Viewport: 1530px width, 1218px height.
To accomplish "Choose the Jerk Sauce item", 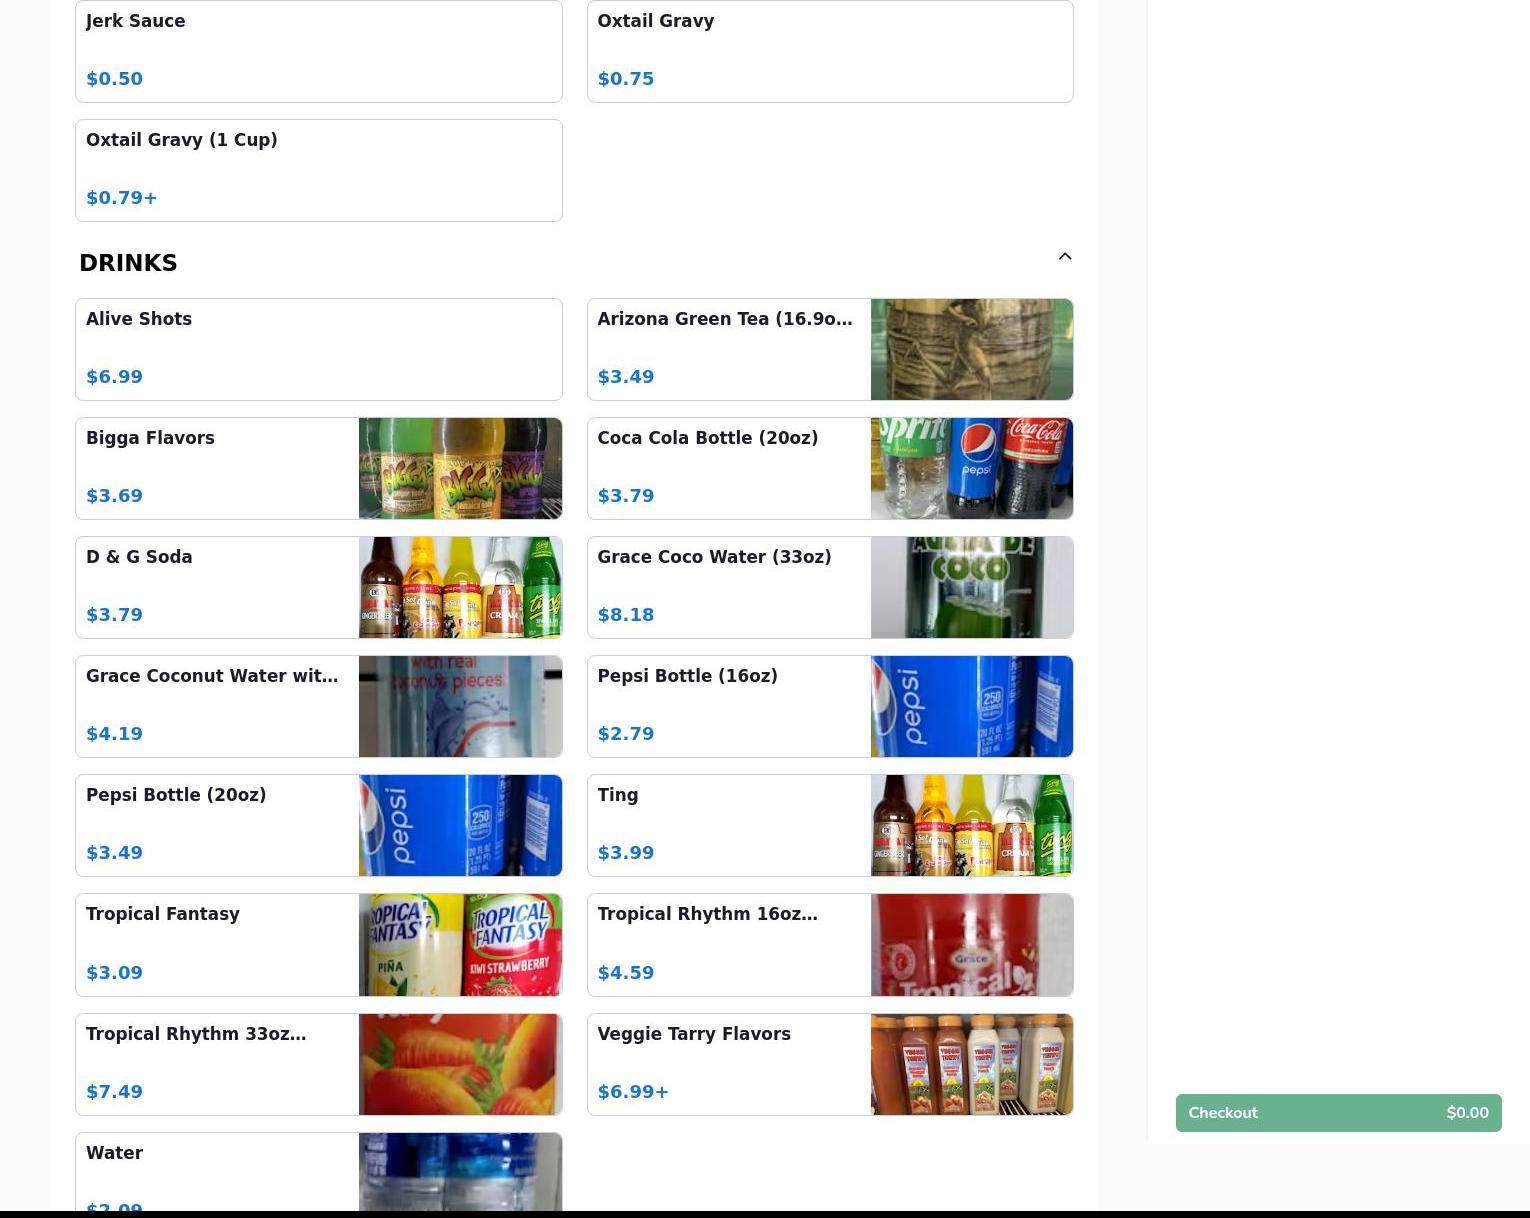I will click(318, 50).
